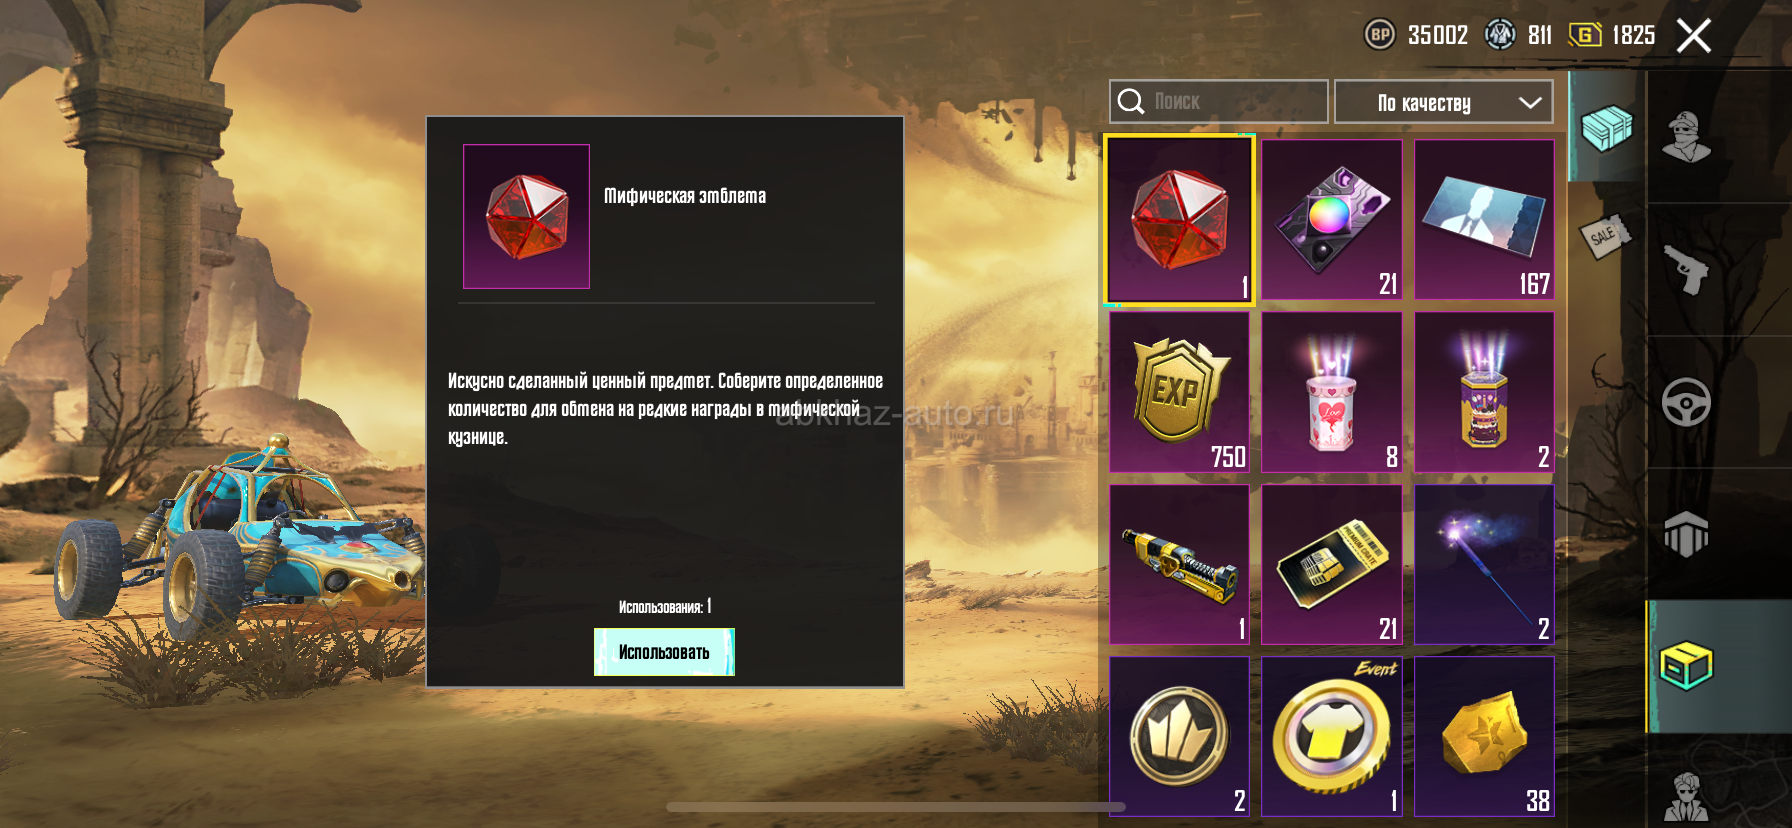
Task: Select the silver crown coin item
Action: click(1180, 737)
